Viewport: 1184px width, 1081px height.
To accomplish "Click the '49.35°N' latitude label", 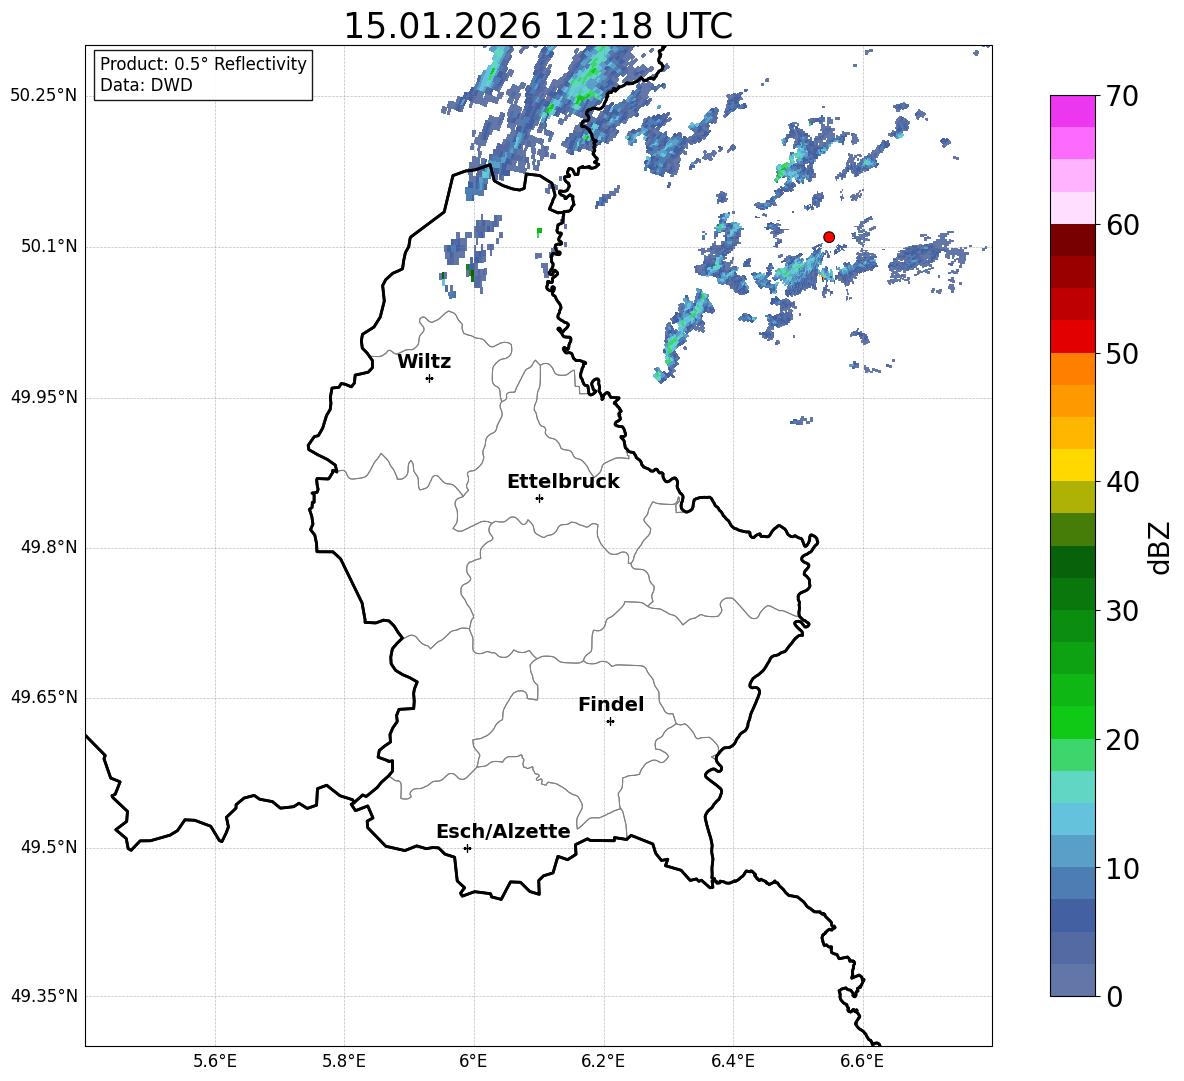I will (44, 996).
